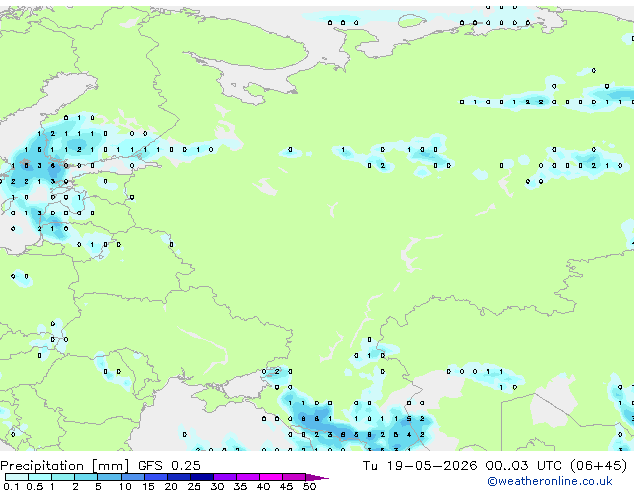
Task: Pick the legend swatch between 2 and 5
Action: coord(86,477)
